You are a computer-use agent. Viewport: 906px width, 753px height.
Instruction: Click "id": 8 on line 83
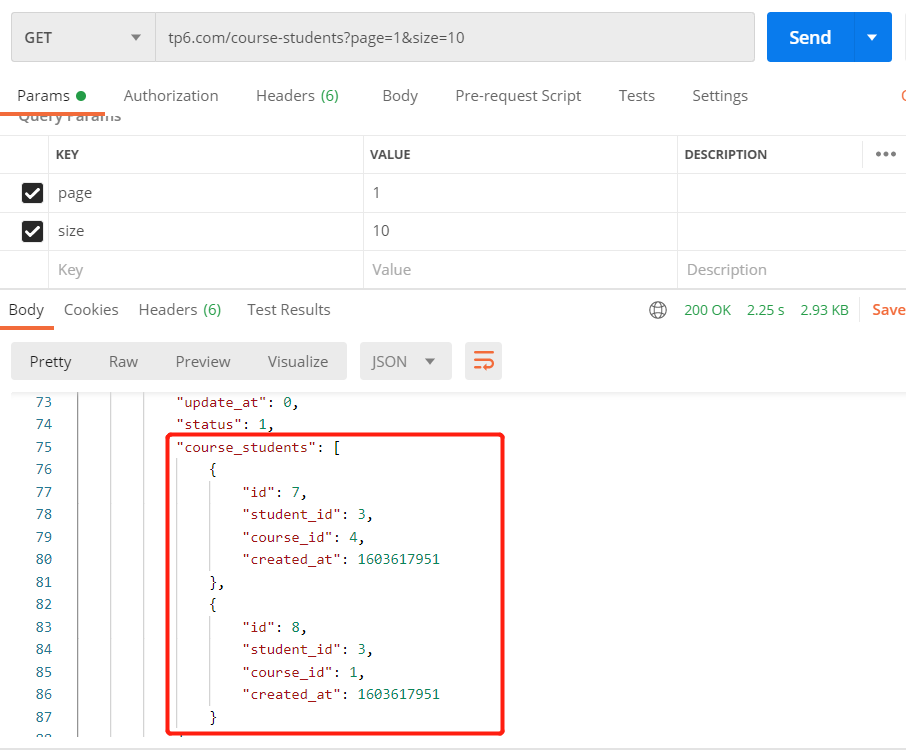[274, 628]
